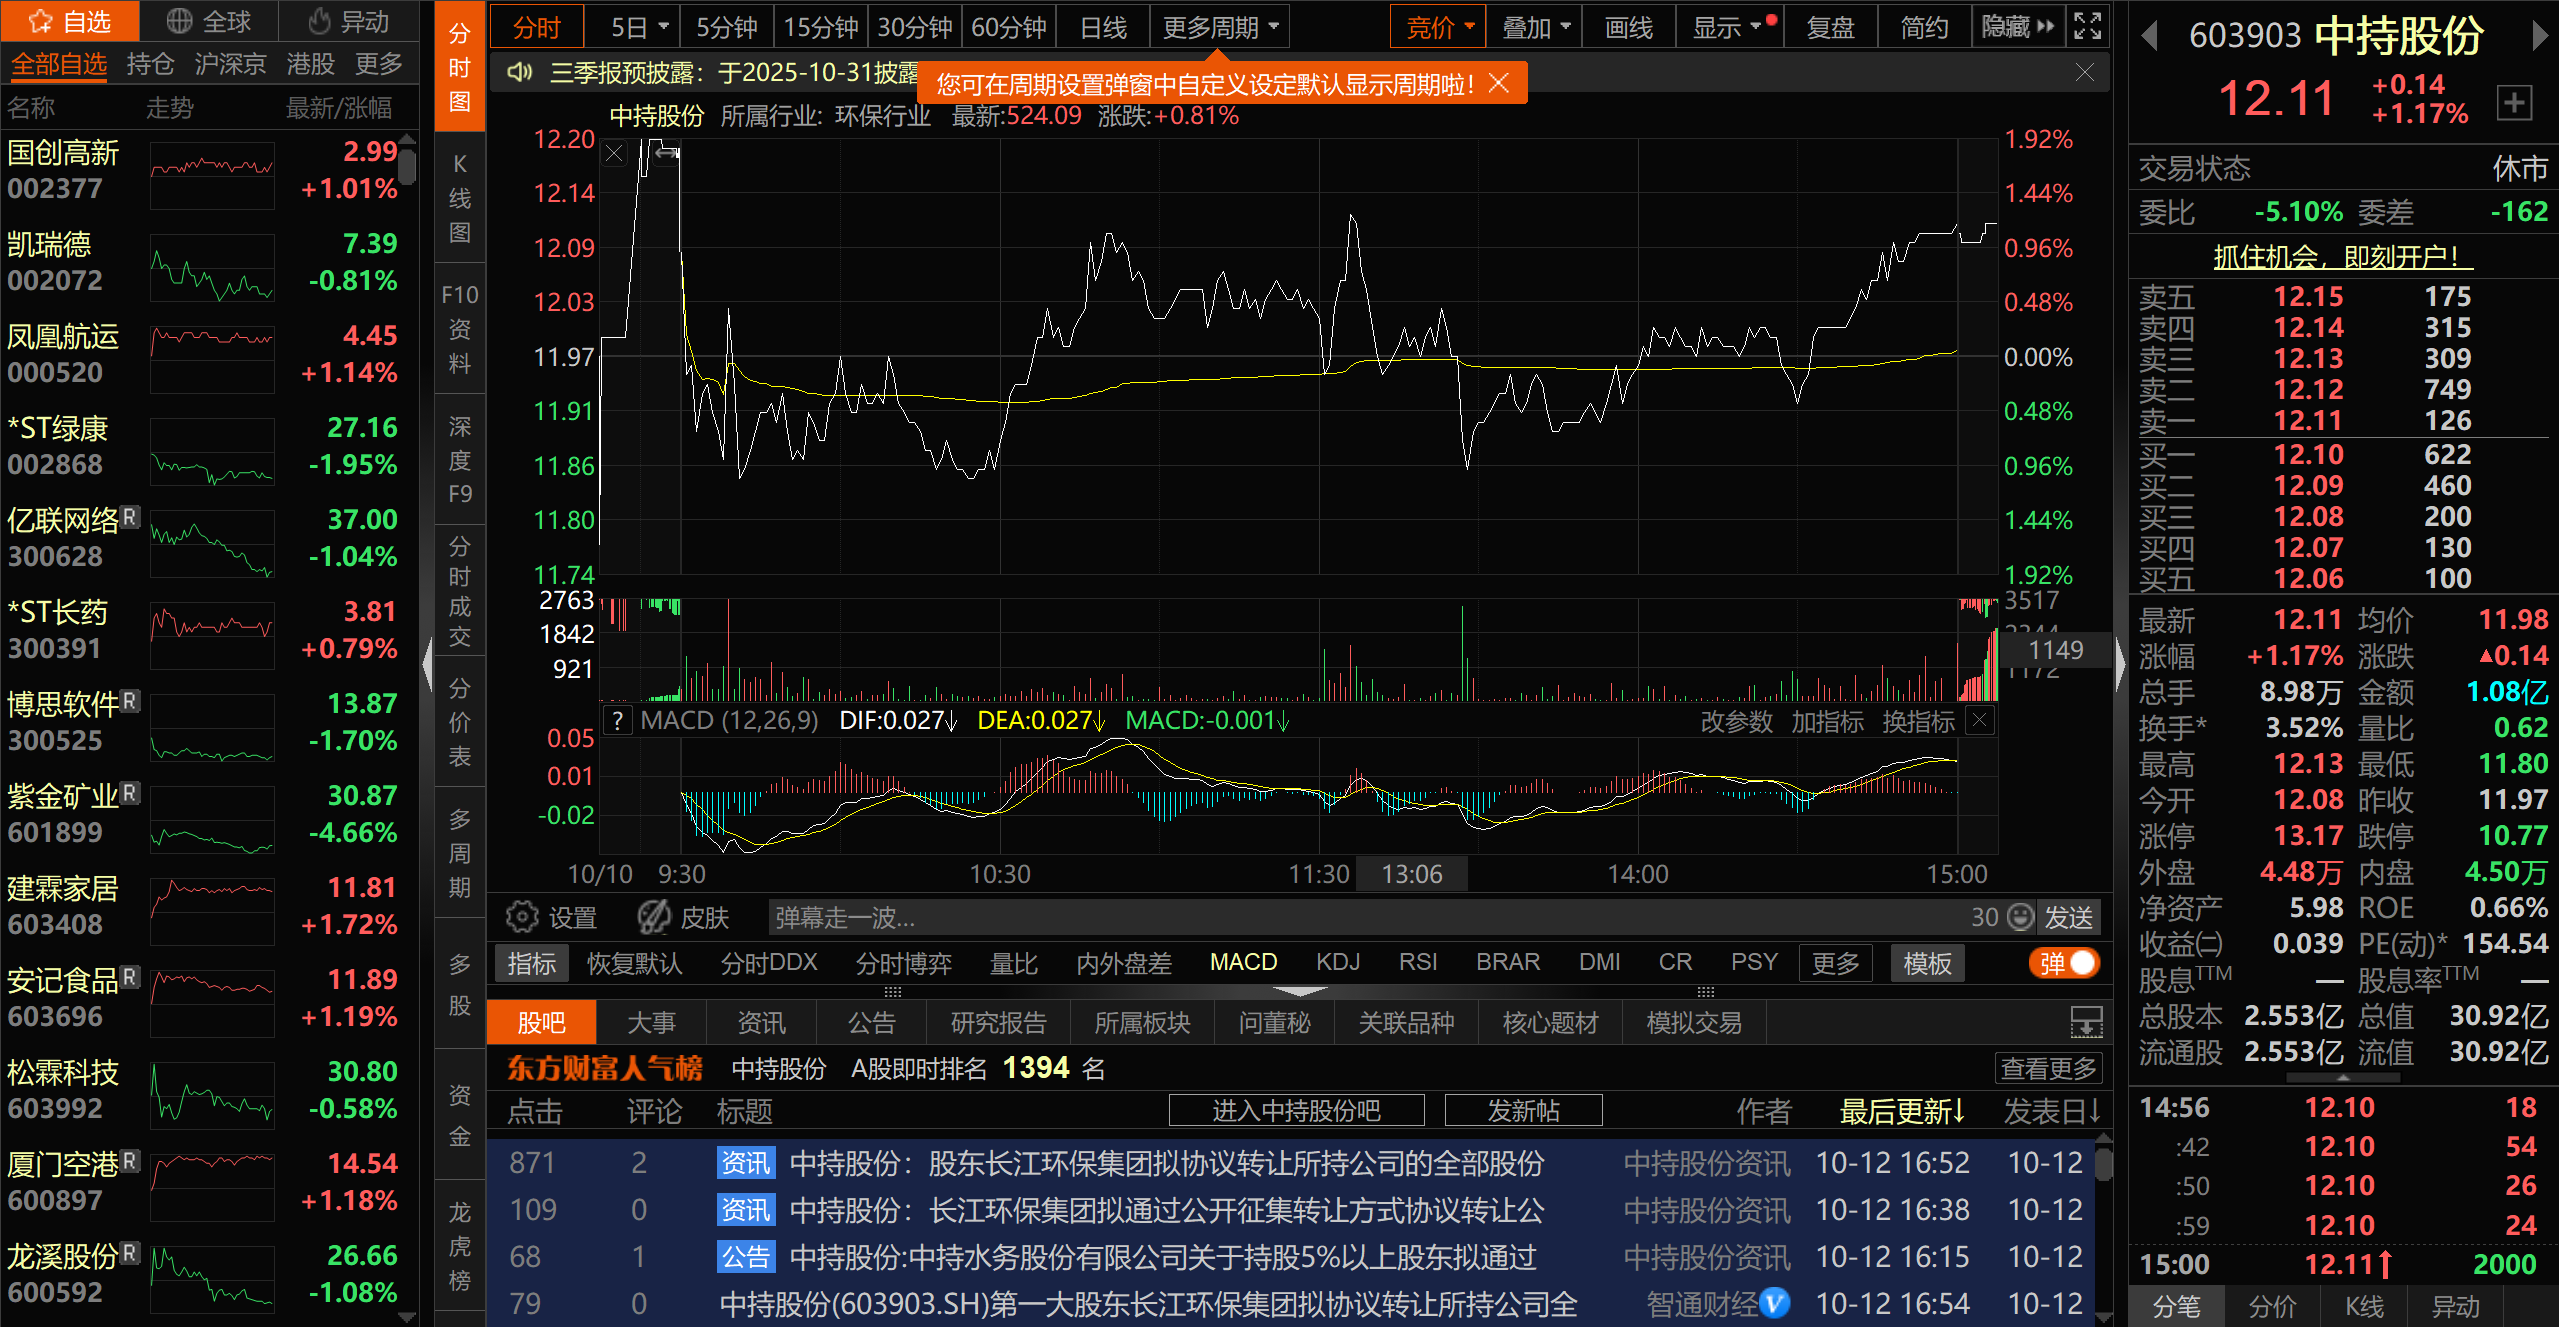Viewport: 2559px width, 1327px height.
Task: Add stock with plus icon
Action: tap(2514, 102)
